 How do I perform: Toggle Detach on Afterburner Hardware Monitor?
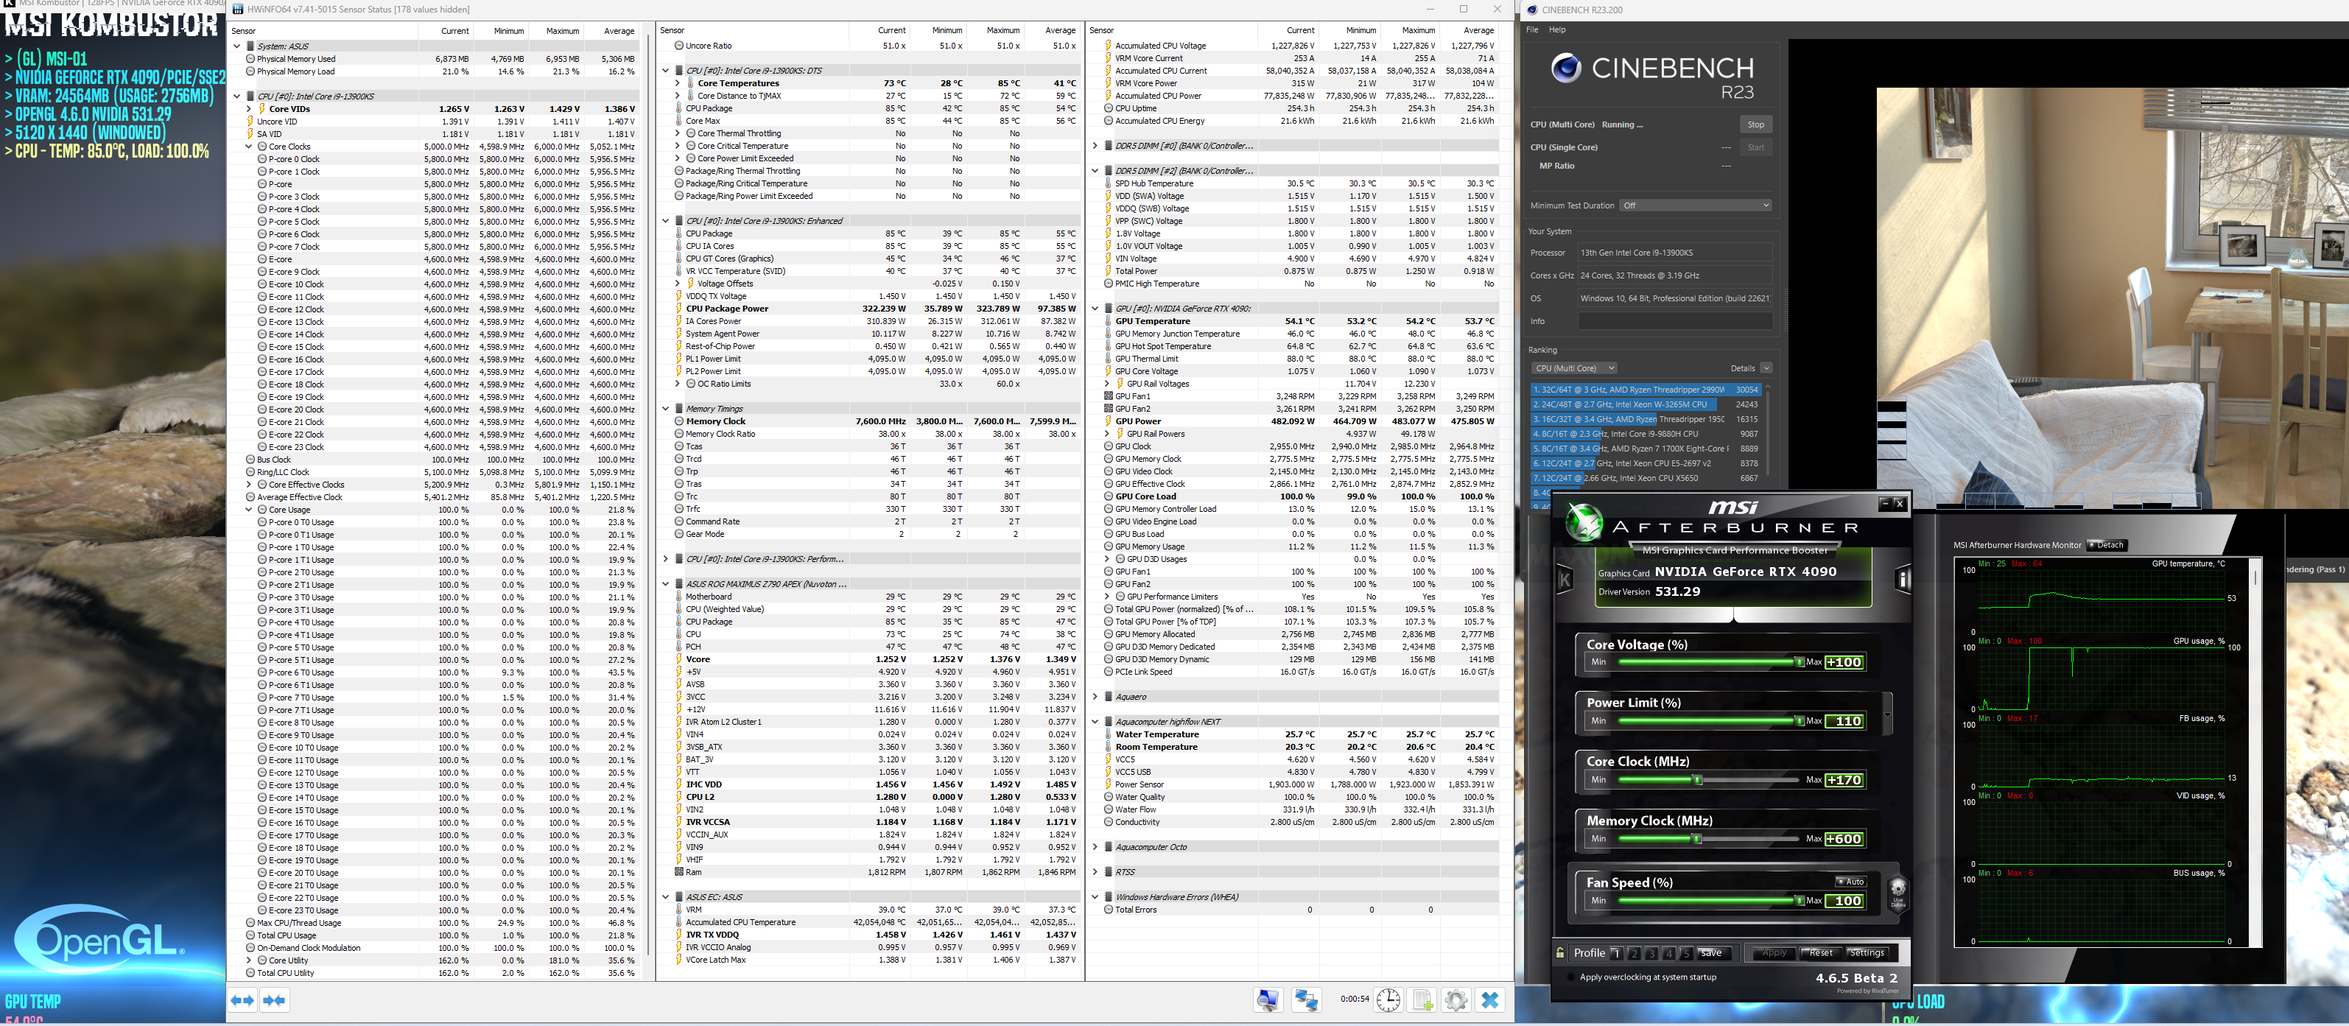tap(2108, 545)
